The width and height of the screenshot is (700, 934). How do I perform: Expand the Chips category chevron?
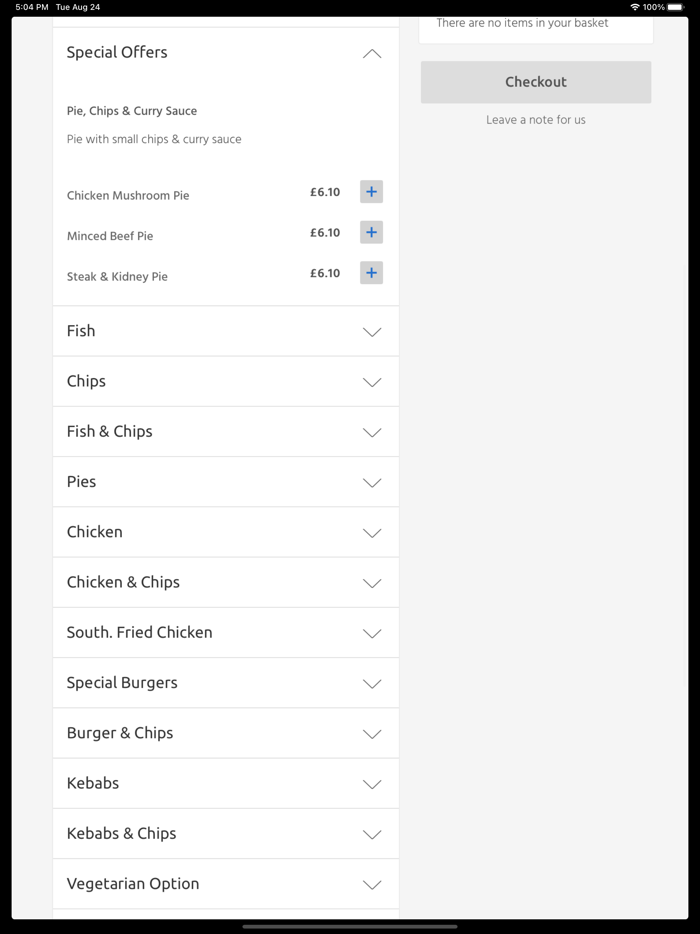(371, 382)
